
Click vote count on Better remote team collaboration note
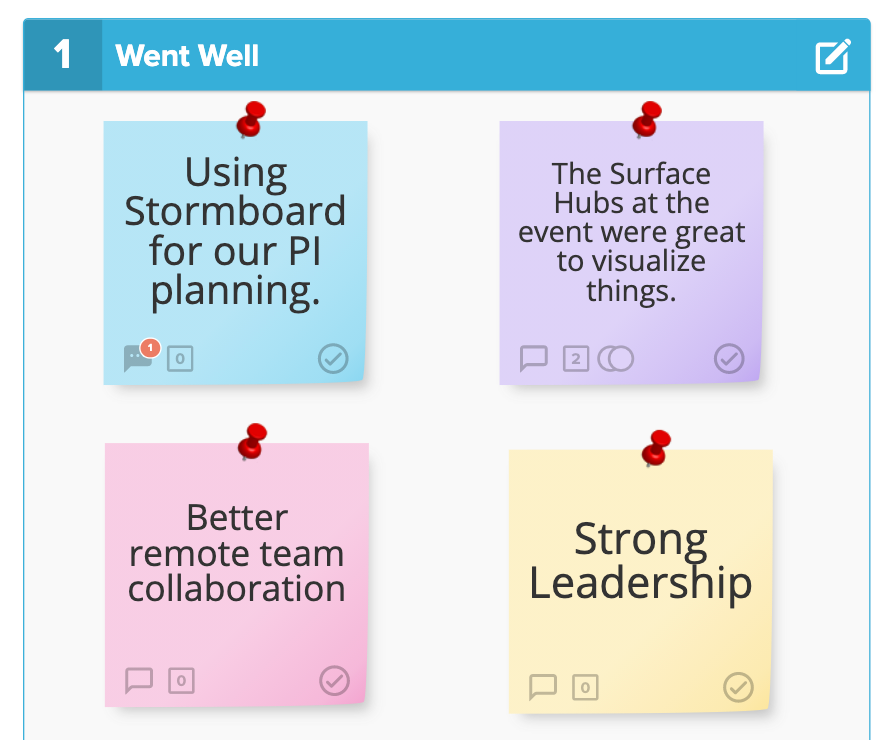(x=181, y=681)
